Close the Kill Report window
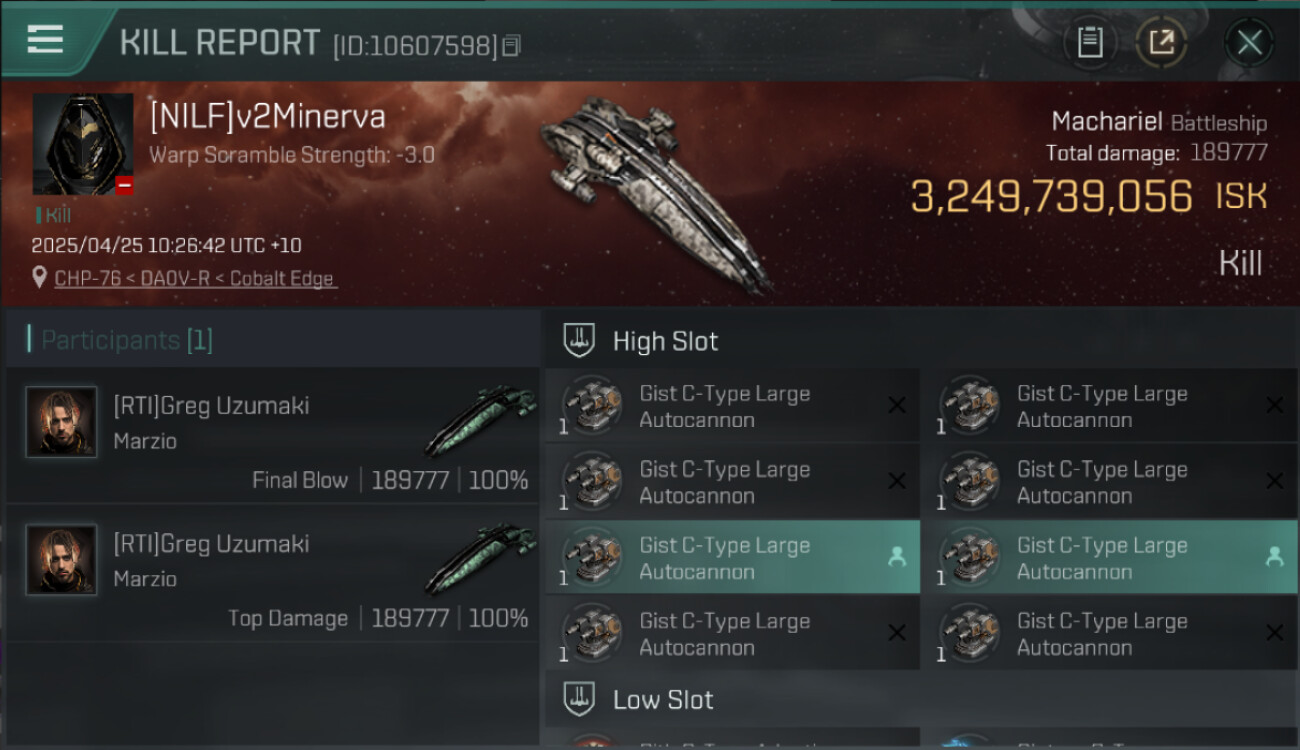Viewport: 1300px width, 750px height. coord(1249,42)
